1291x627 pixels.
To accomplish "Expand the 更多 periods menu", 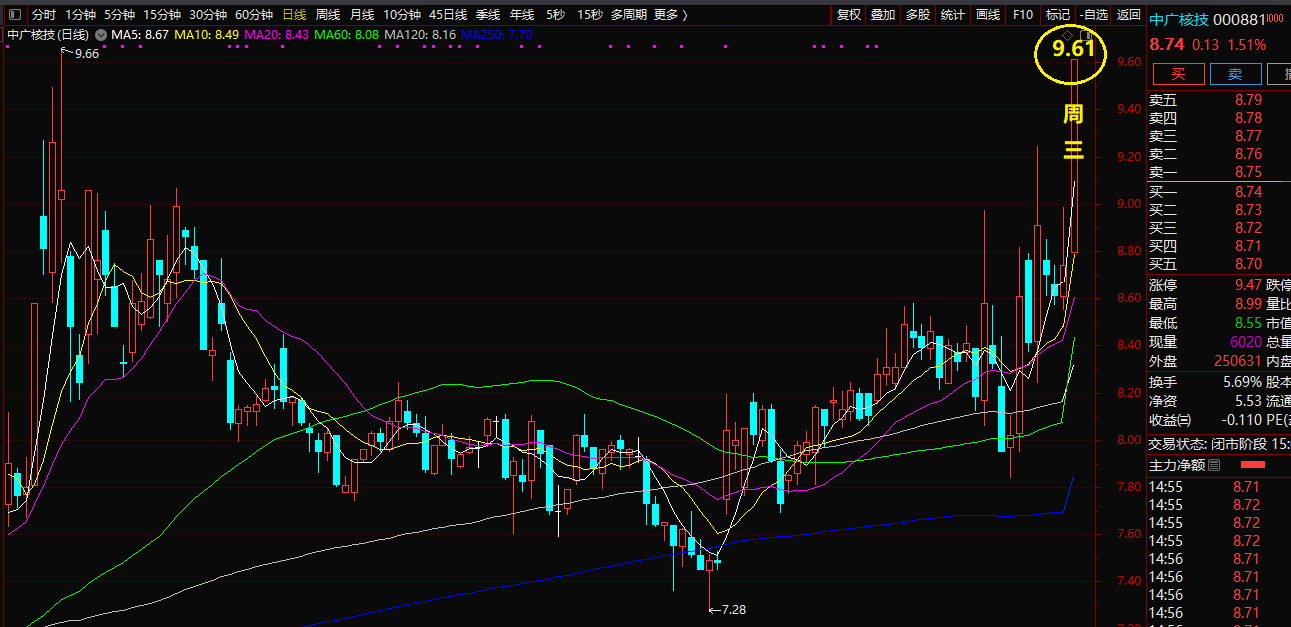I will pyautogui.click(x=670, y=15).
